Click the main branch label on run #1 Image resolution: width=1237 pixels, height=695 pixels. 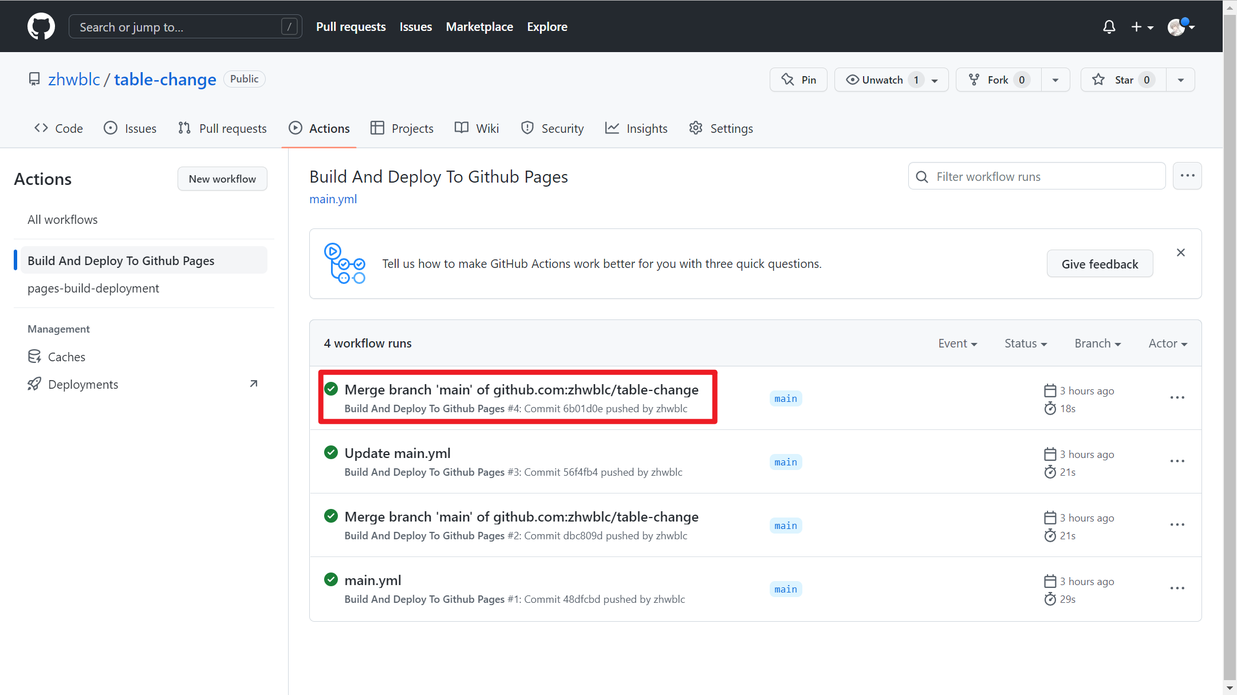click(786, 589)
